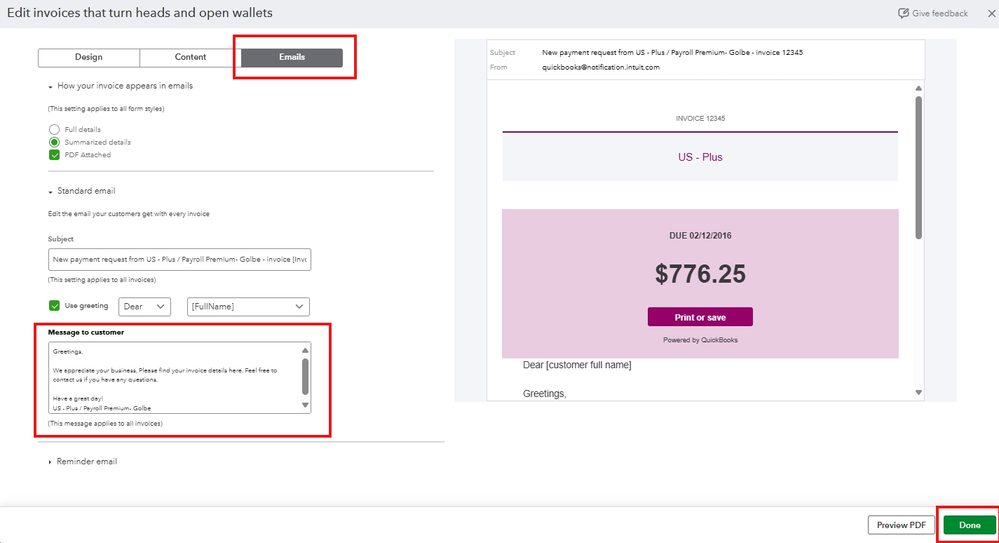
Task: Click the email preview scroll-up arrow
Action: 918,89
